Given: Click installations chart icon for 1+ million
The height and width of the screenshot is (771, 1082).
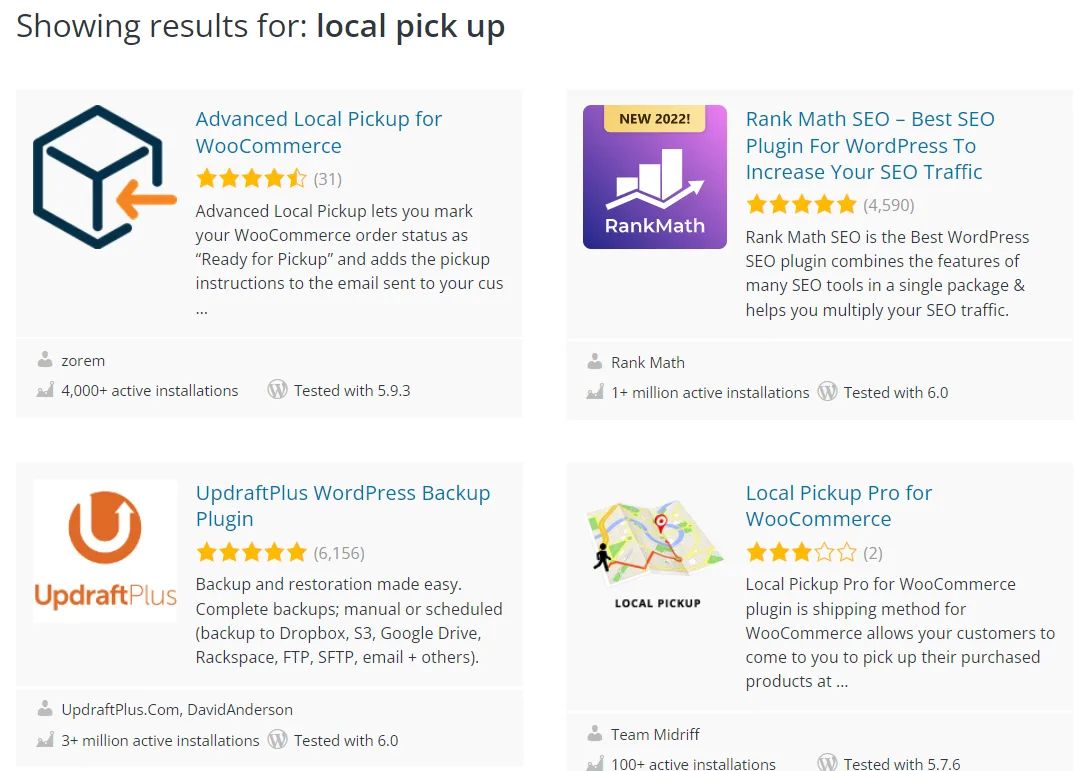Looking at the screenshot, I should [x=595, y=392].
